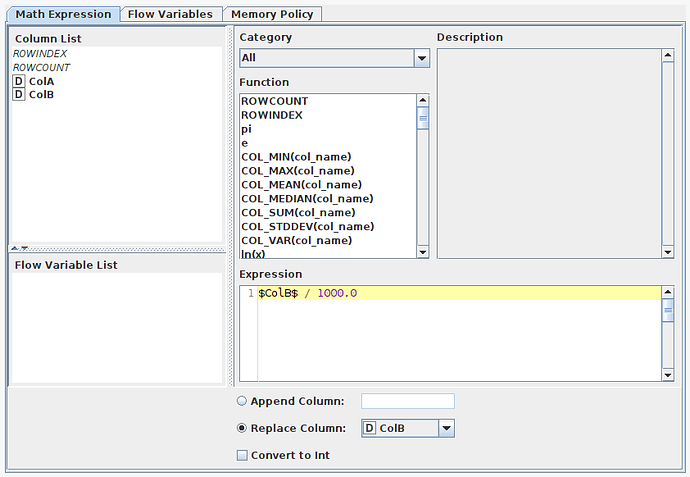The width and height of the screenshot is (690, 477).
Task: Enable the Convert to Int checkbox
Action: pos(242,455)
